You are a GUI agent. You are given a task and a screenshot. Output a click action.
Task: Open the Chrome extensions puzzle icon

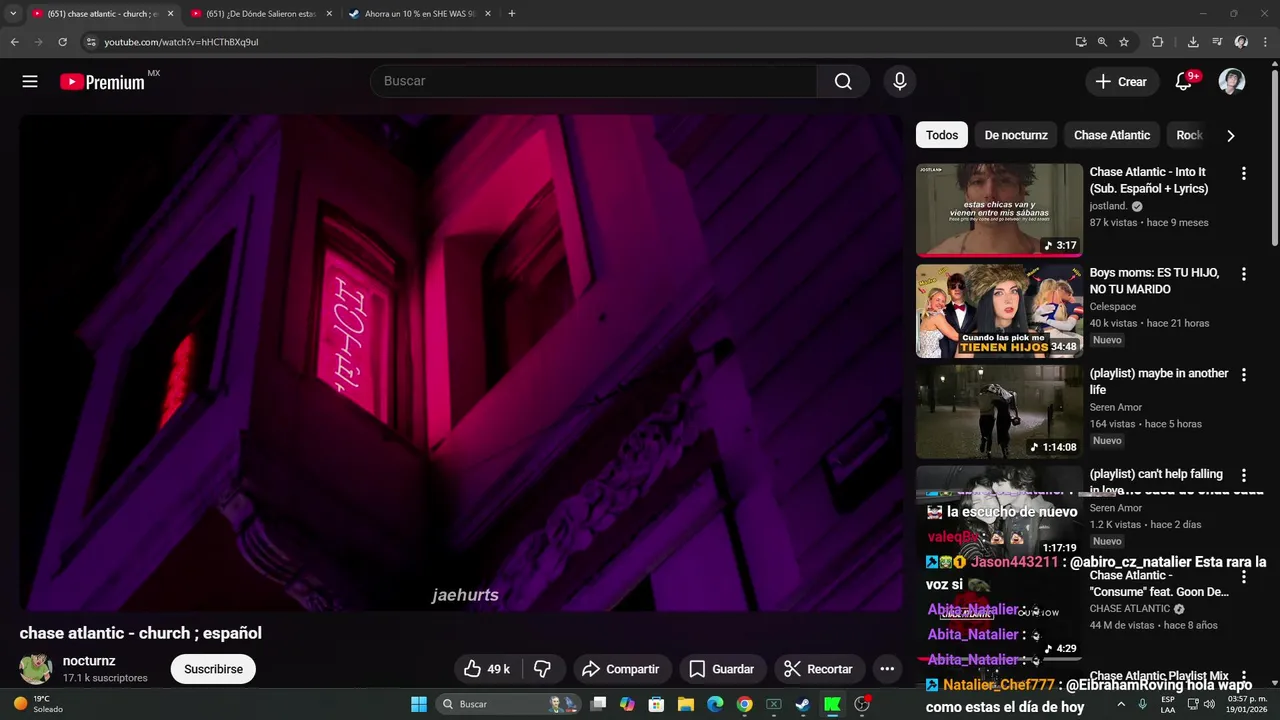(x=1158, y=42)
